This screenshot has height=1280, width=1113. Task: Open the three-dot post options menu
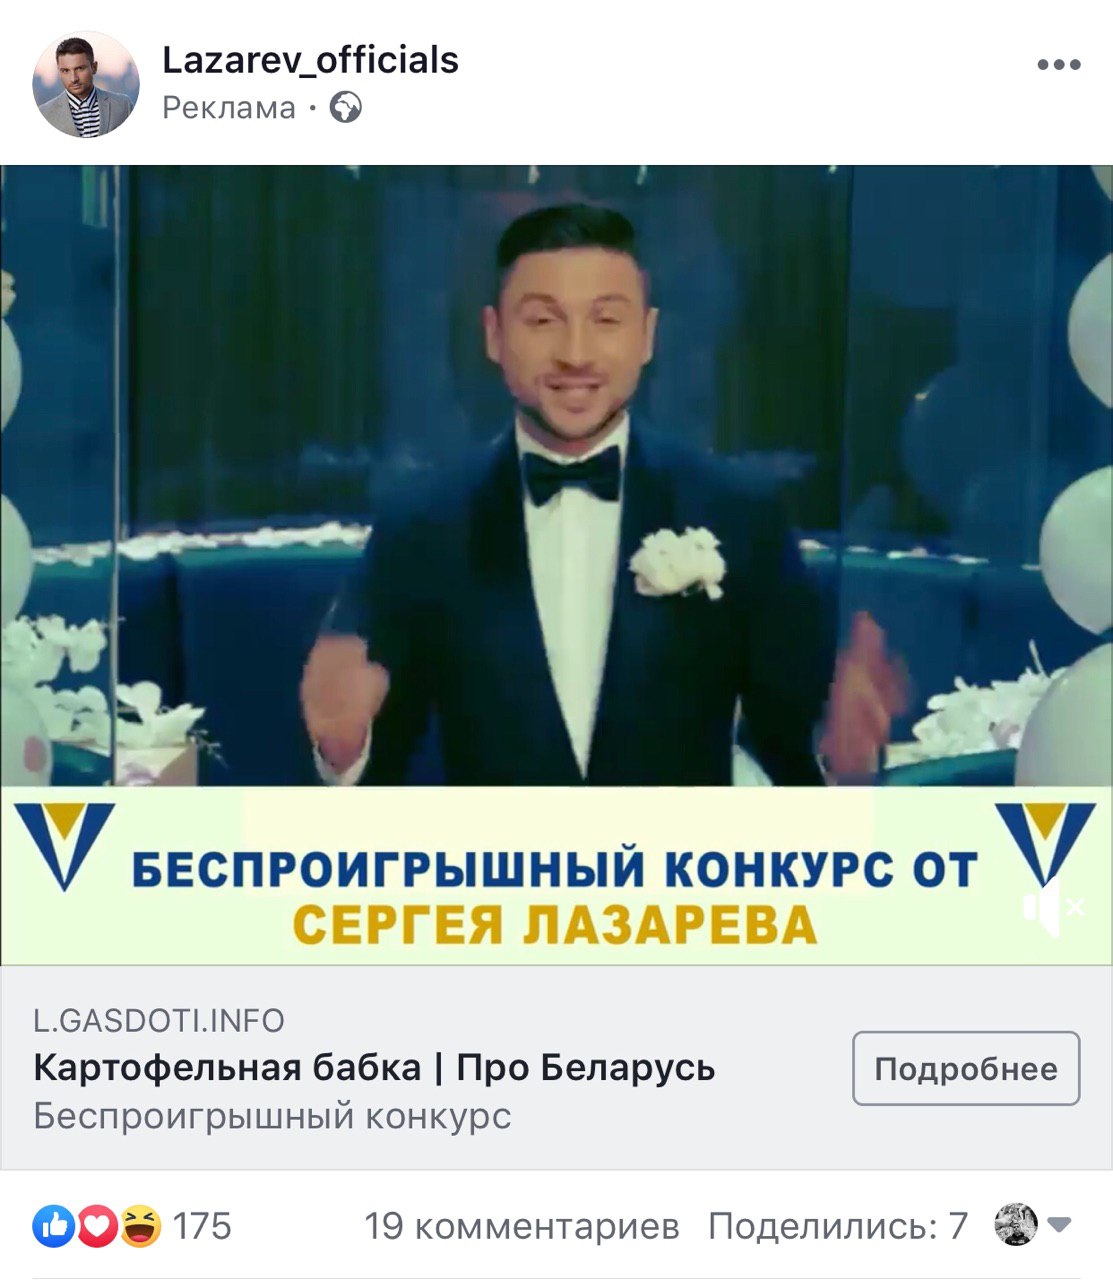coord(1058,65)
